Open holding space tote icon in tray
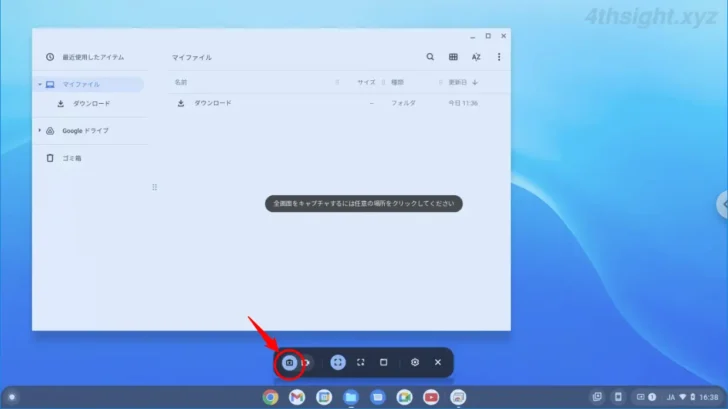728x409 pixels. click(x=597, y=397)
